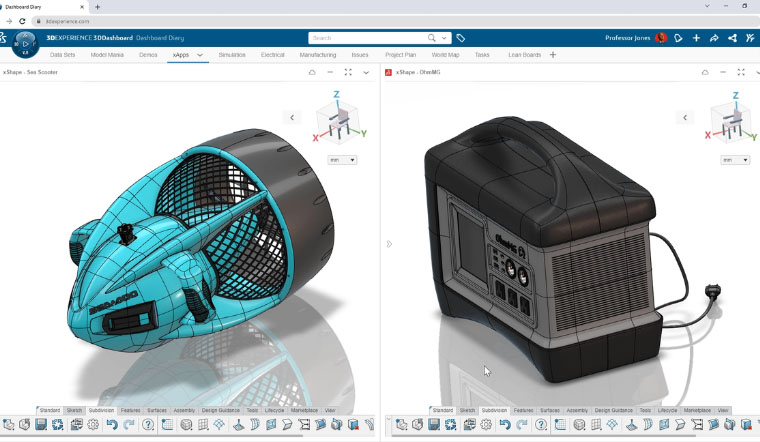Open the social network share icon
This screenshot has width=760, height=442.
click(732, 38)
